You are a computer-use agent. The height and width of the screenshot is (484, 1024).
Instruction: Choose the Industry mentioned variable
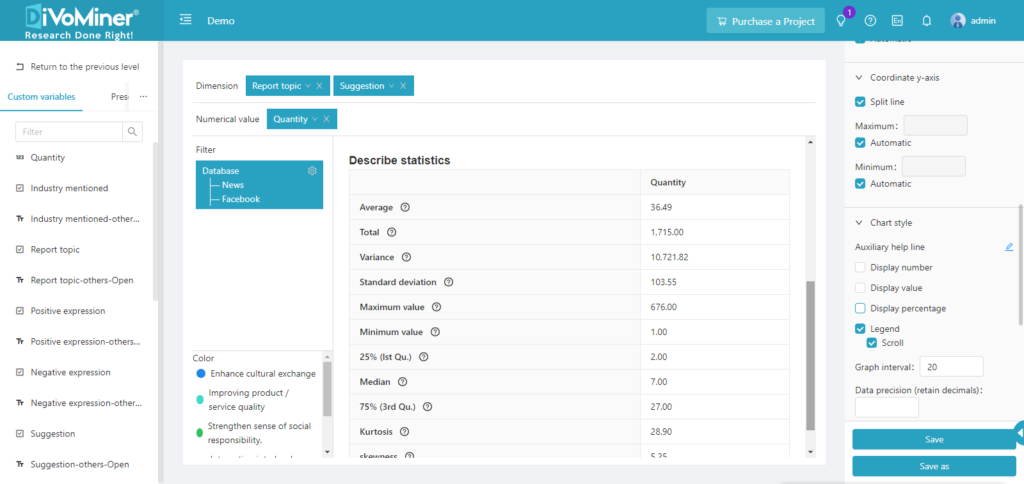click(69, 188)
